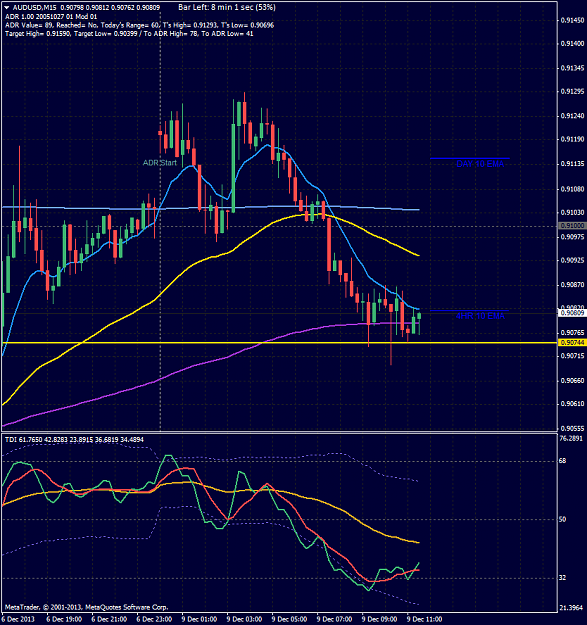Click level 50 on the TDI scale

click(563, 519)
